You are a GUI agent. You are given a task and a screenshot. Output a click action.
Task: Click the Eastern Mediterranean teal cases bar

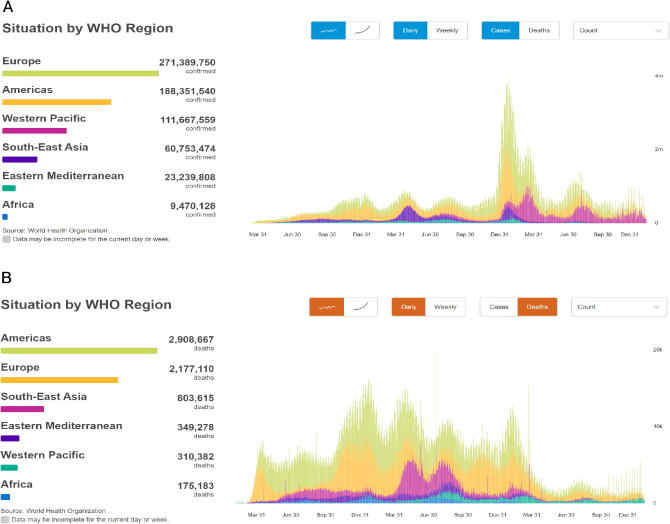pyautogui.click(x=9, y=188)
